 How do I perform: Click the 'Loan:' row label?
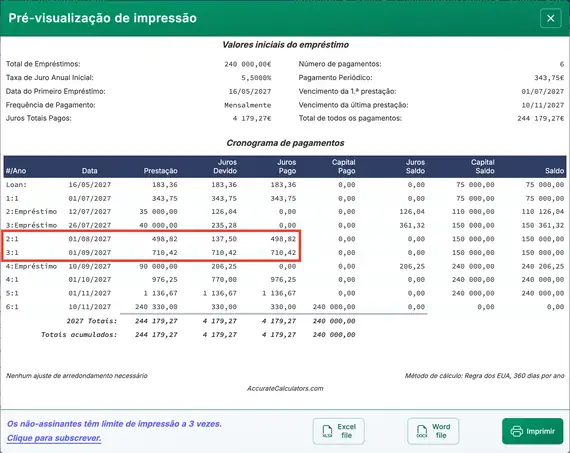coord(16,185)
